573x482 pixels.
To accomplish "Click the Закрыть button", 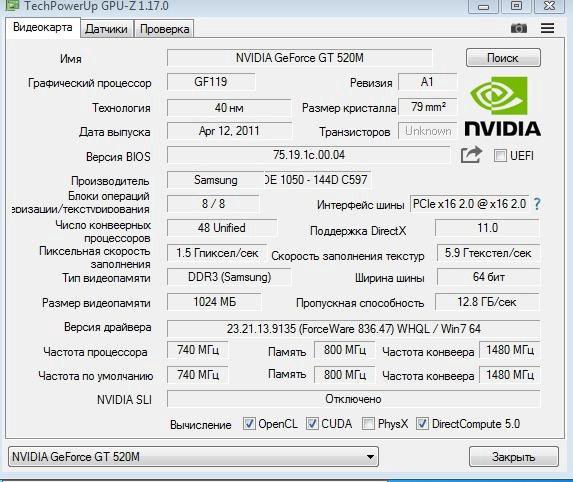I will coord(514,457).
